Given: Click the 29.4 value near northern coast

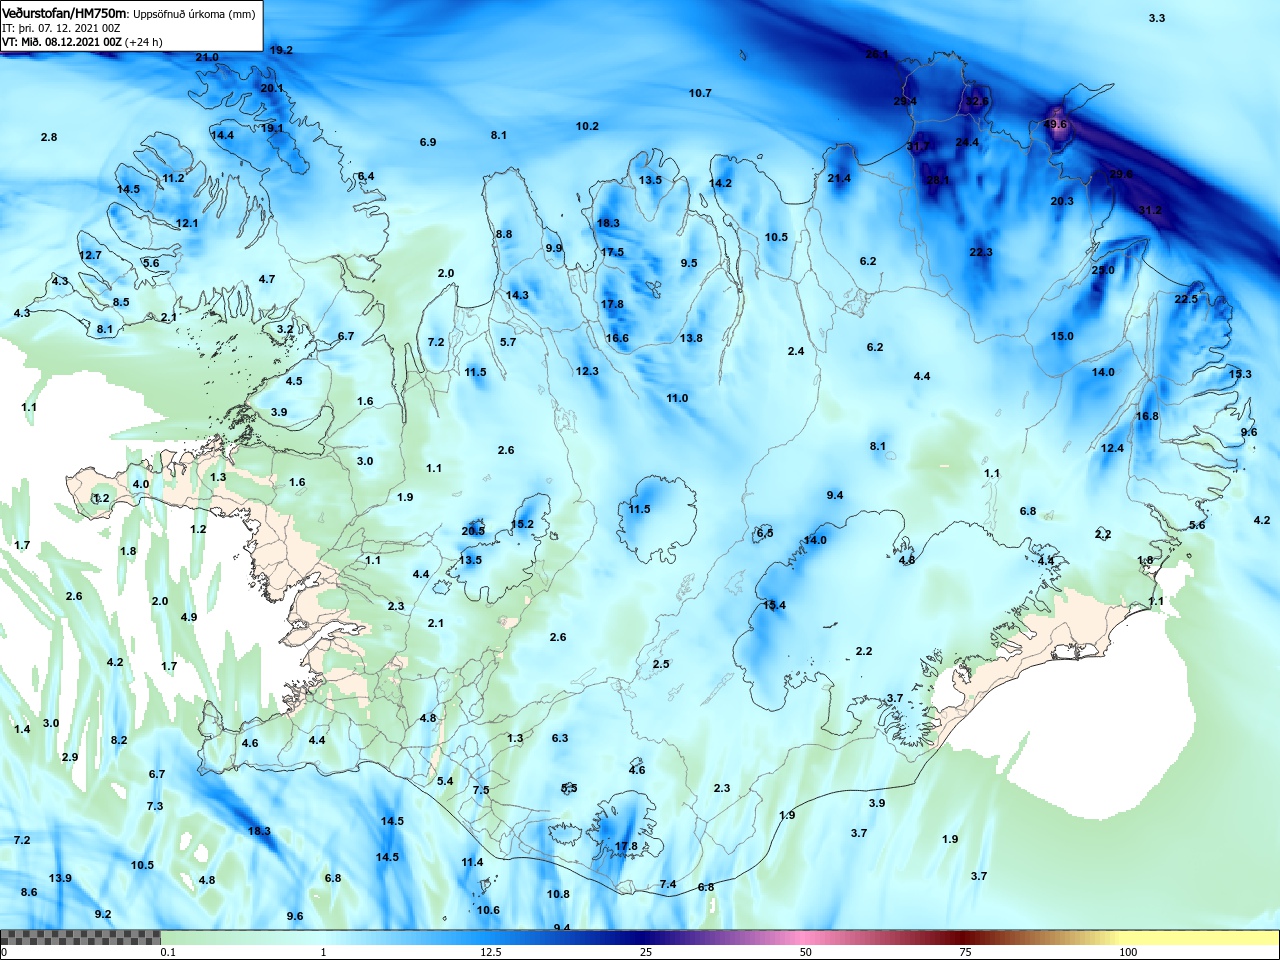Looking at the screenshot, I should point(905,101).
